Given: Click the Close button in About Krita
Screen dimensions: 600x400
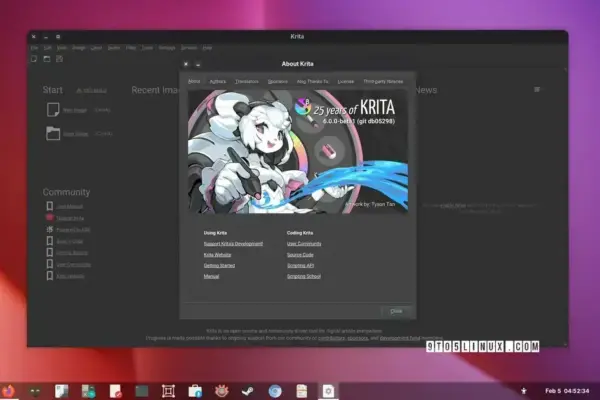Looking at the screenshot, I should coord(396,311).
